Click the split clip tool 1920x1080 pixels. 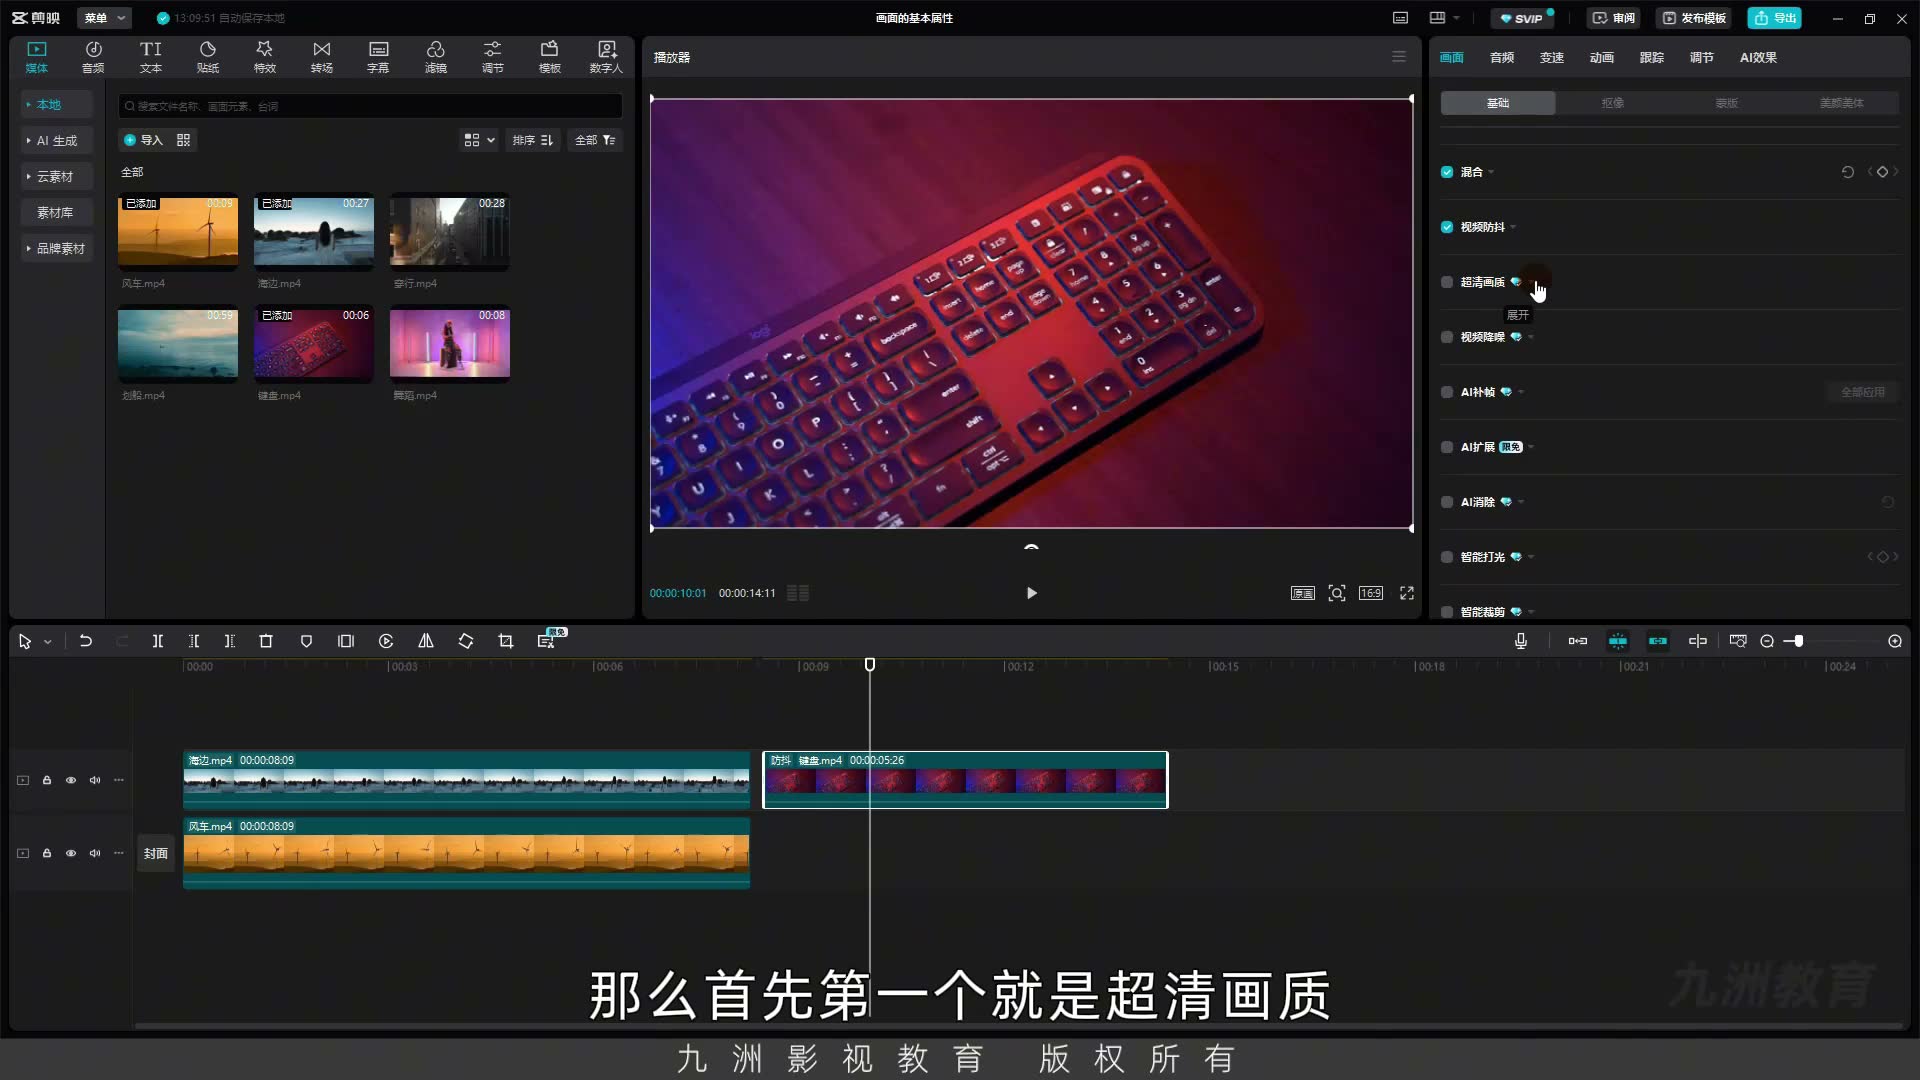click(157, 641)
